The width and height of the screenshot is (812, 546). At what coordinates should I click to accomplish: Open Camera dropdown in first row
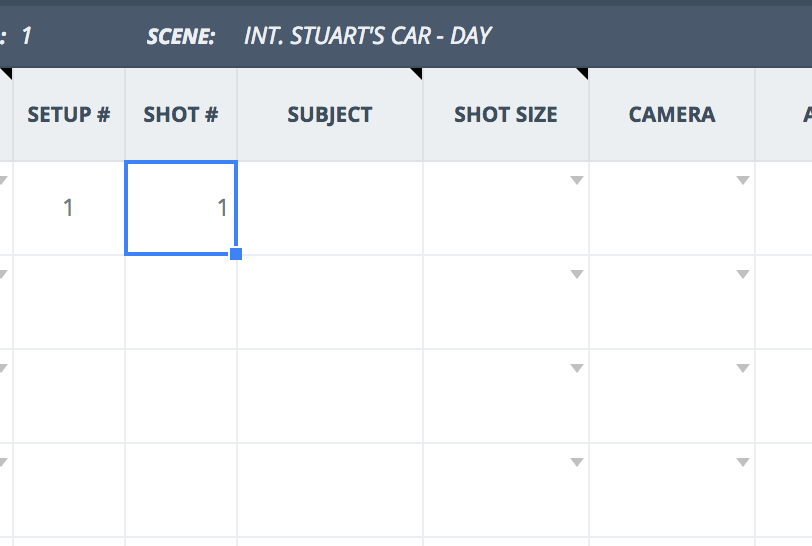(x=742, y=181)
